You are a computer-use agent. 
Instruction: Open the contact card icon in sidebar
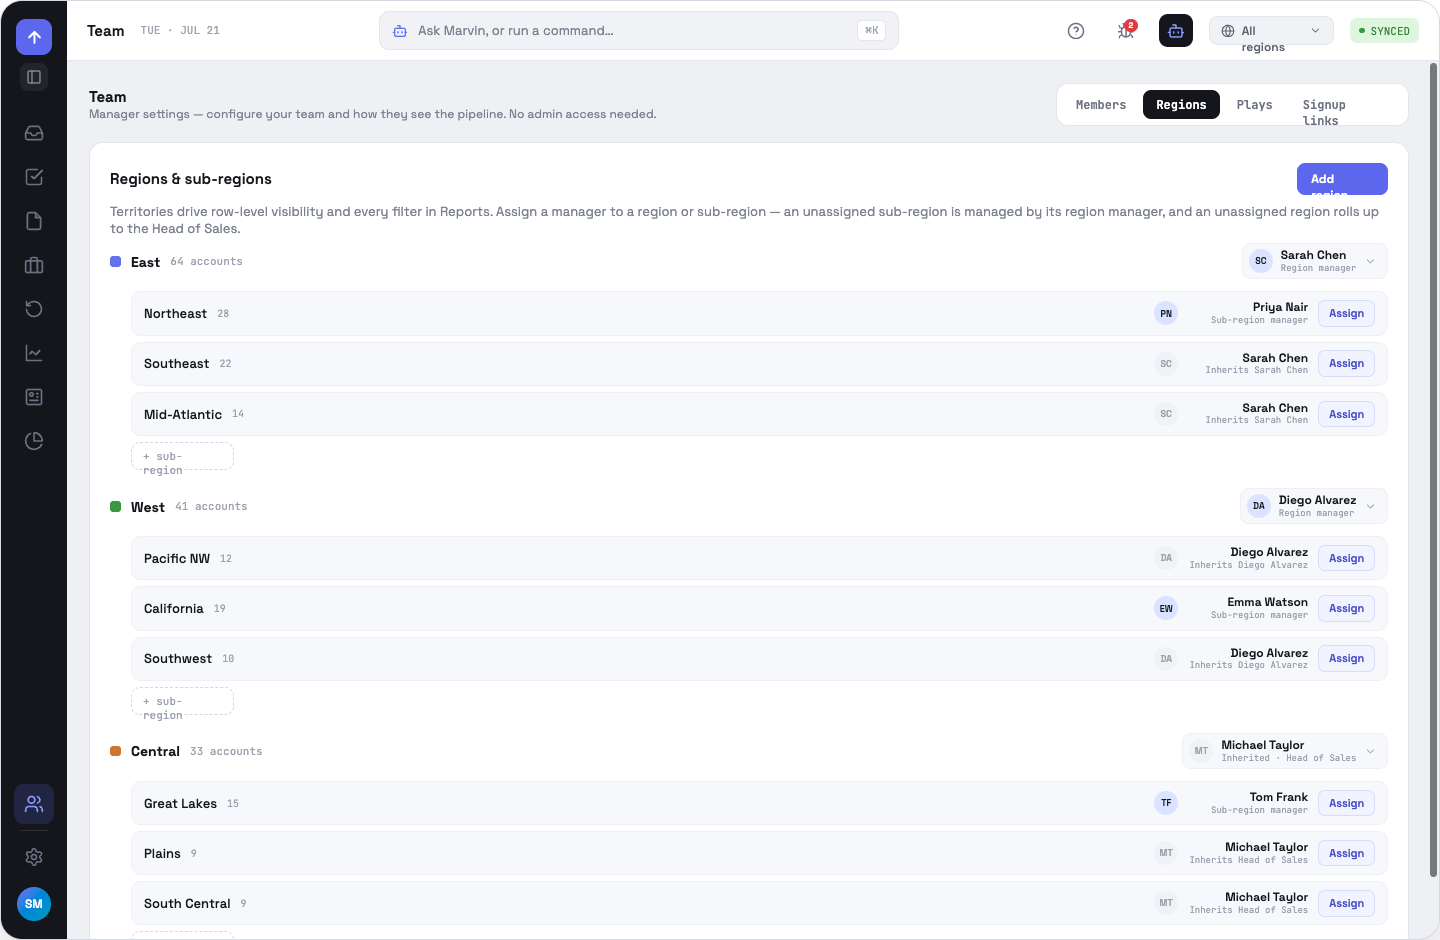point(34,397)
